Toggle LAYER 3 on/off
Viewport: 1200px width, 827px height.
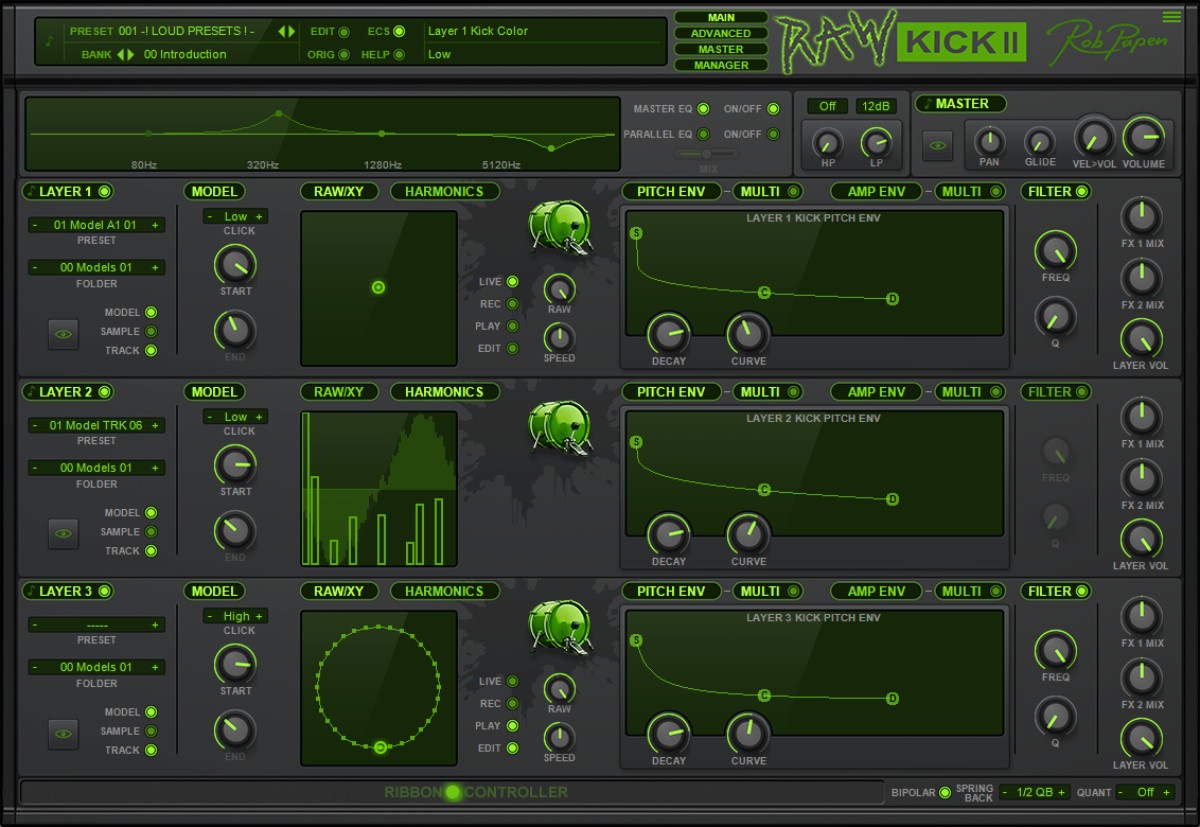click(x=104, y=591)
